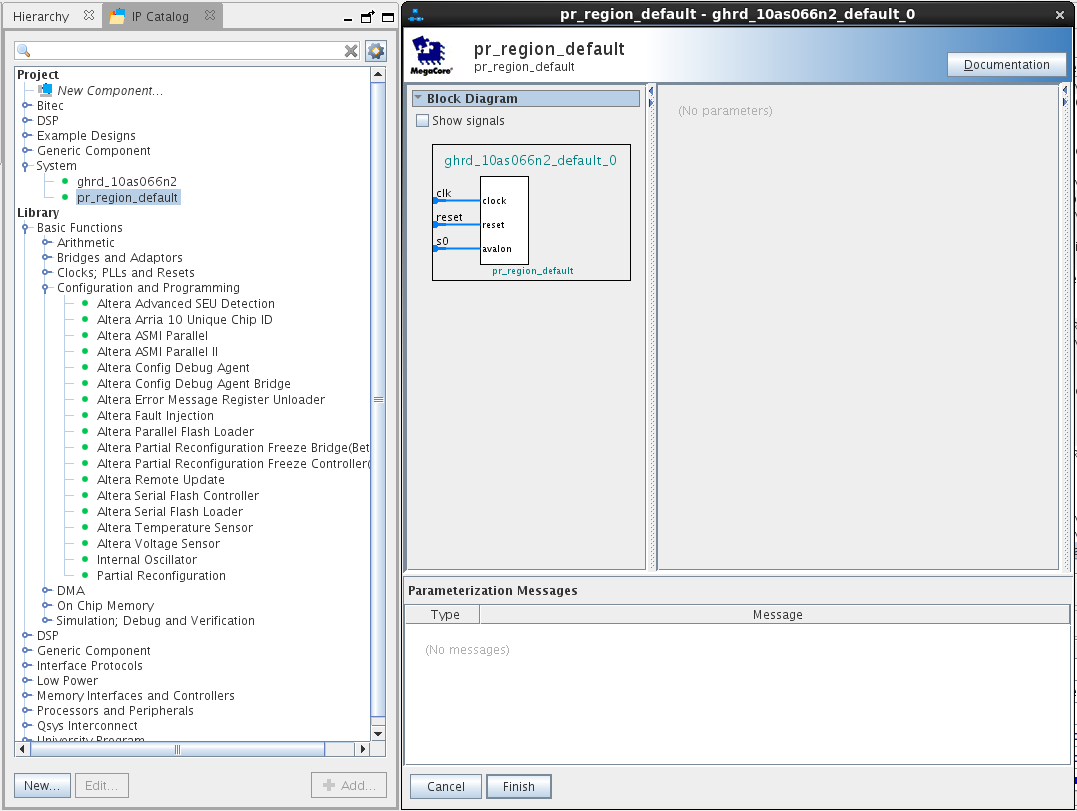Select Altera Advanced SEU Detection
This screenshot has height=811, width=1077.
click(185, 304)
